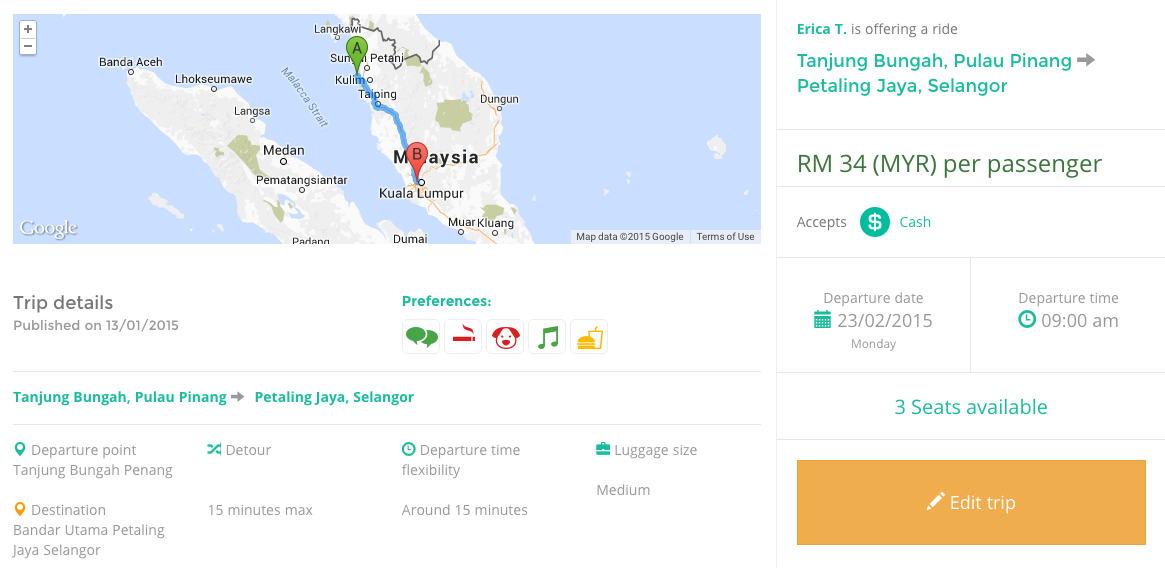The width and height of the screenshot is (1165, 568).
Task: Click the green music note preference icon
Action: click(547, 337)
